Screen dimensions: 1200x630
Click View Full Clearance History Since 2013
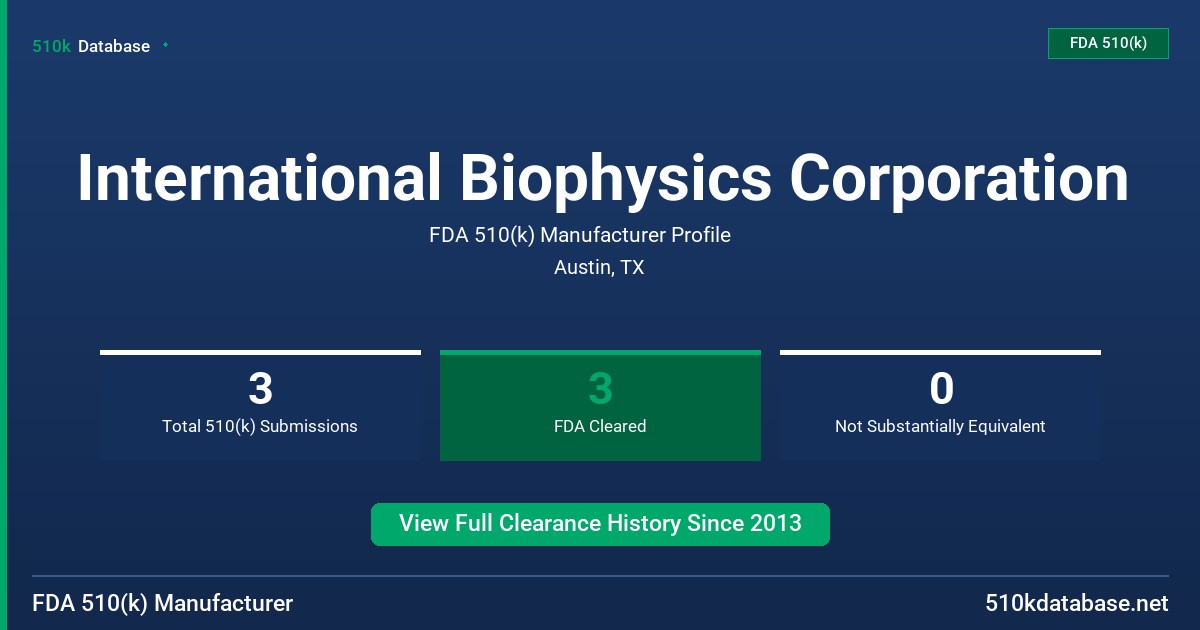coord(600,524)
